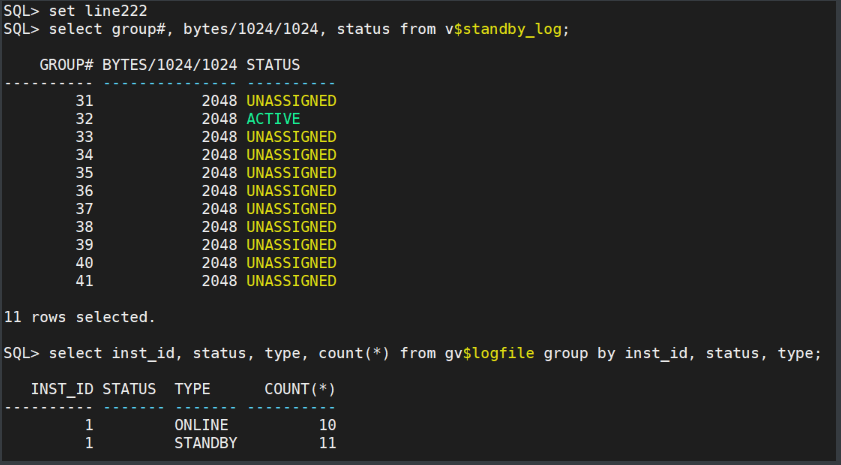
Task: Click the COUNT(*) column header
Action: click(x=300, y=389)
